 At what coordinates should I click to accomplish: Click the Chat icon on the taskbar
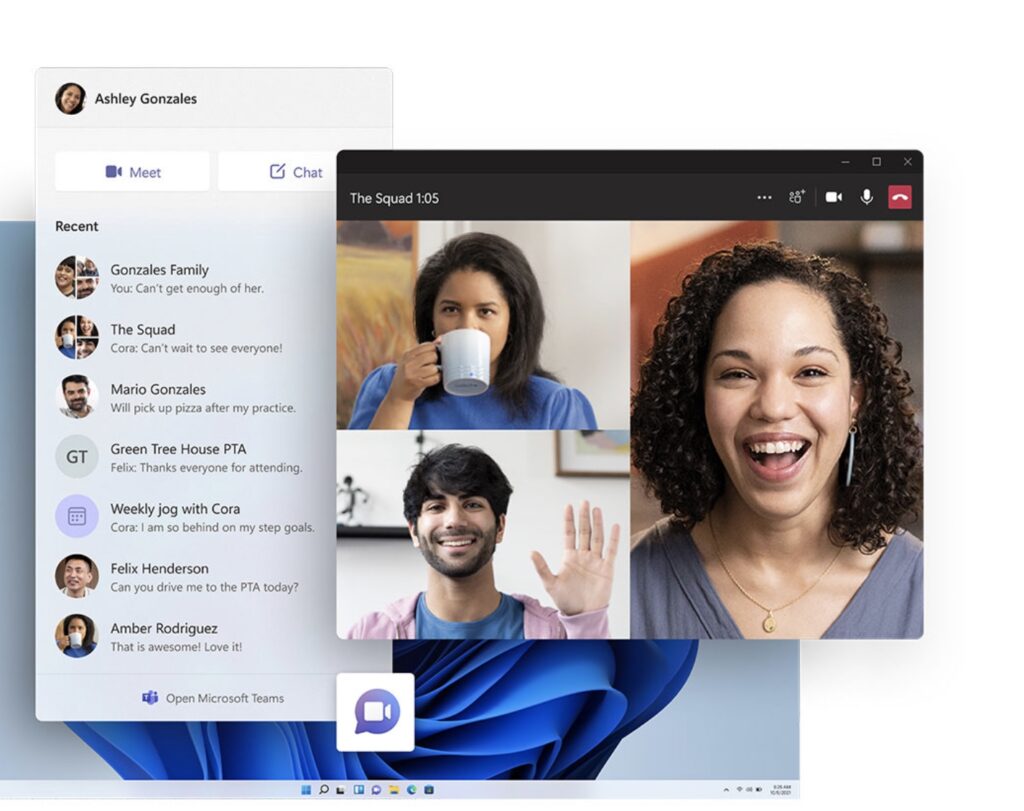coord(376,790)
